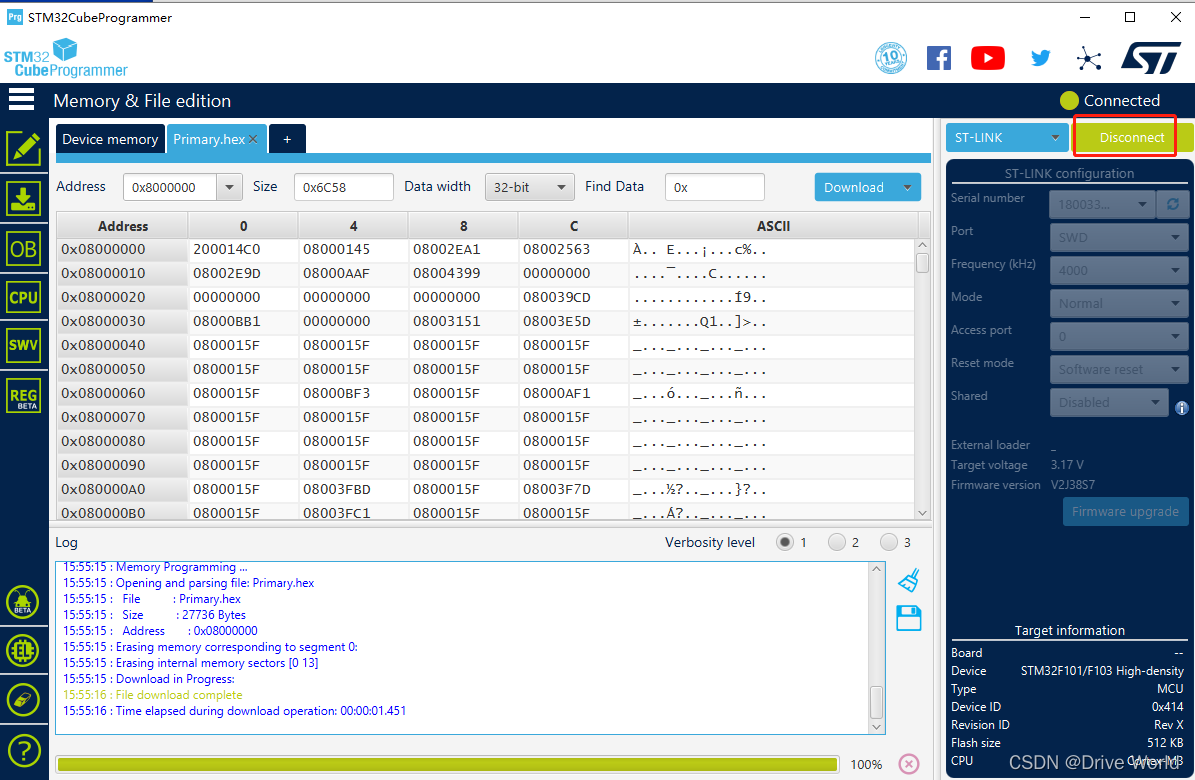The width and height of the screenshot is (1195, 780).
Task: Open the REG beta registers panel
Action: tap(24, 396)
